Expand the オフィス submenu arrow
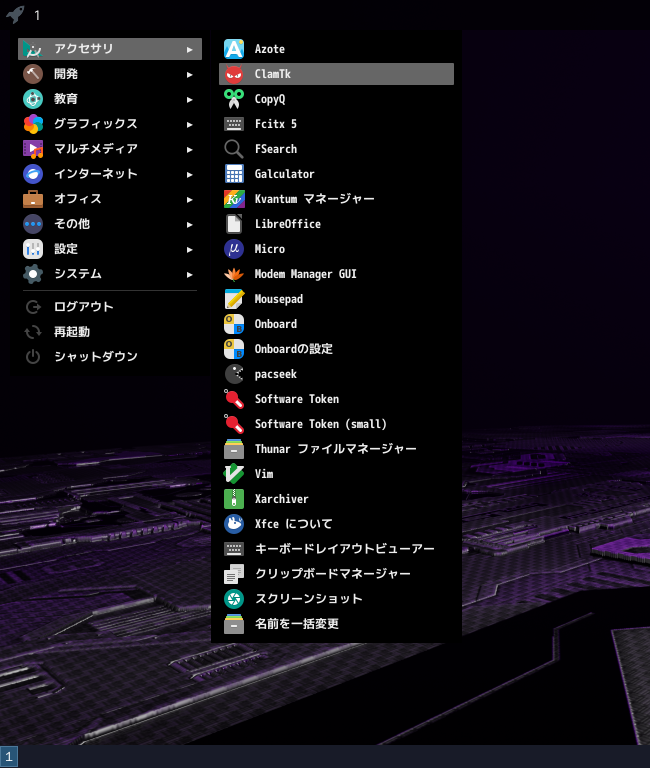650x768 pixels. pos(190,199)
